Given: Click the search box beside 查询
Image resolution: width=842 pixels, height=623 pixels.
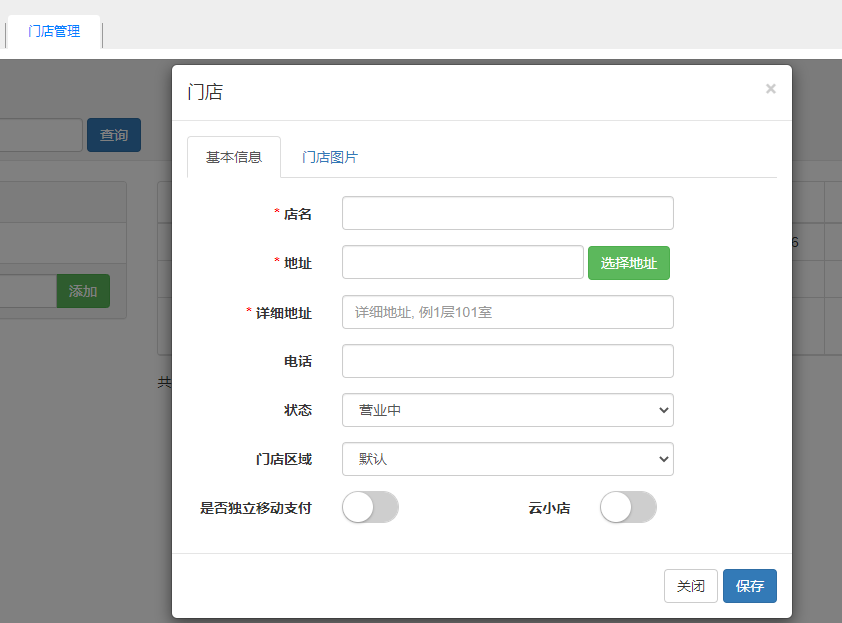Looking at the screenshot, I should tap(40, 135).
